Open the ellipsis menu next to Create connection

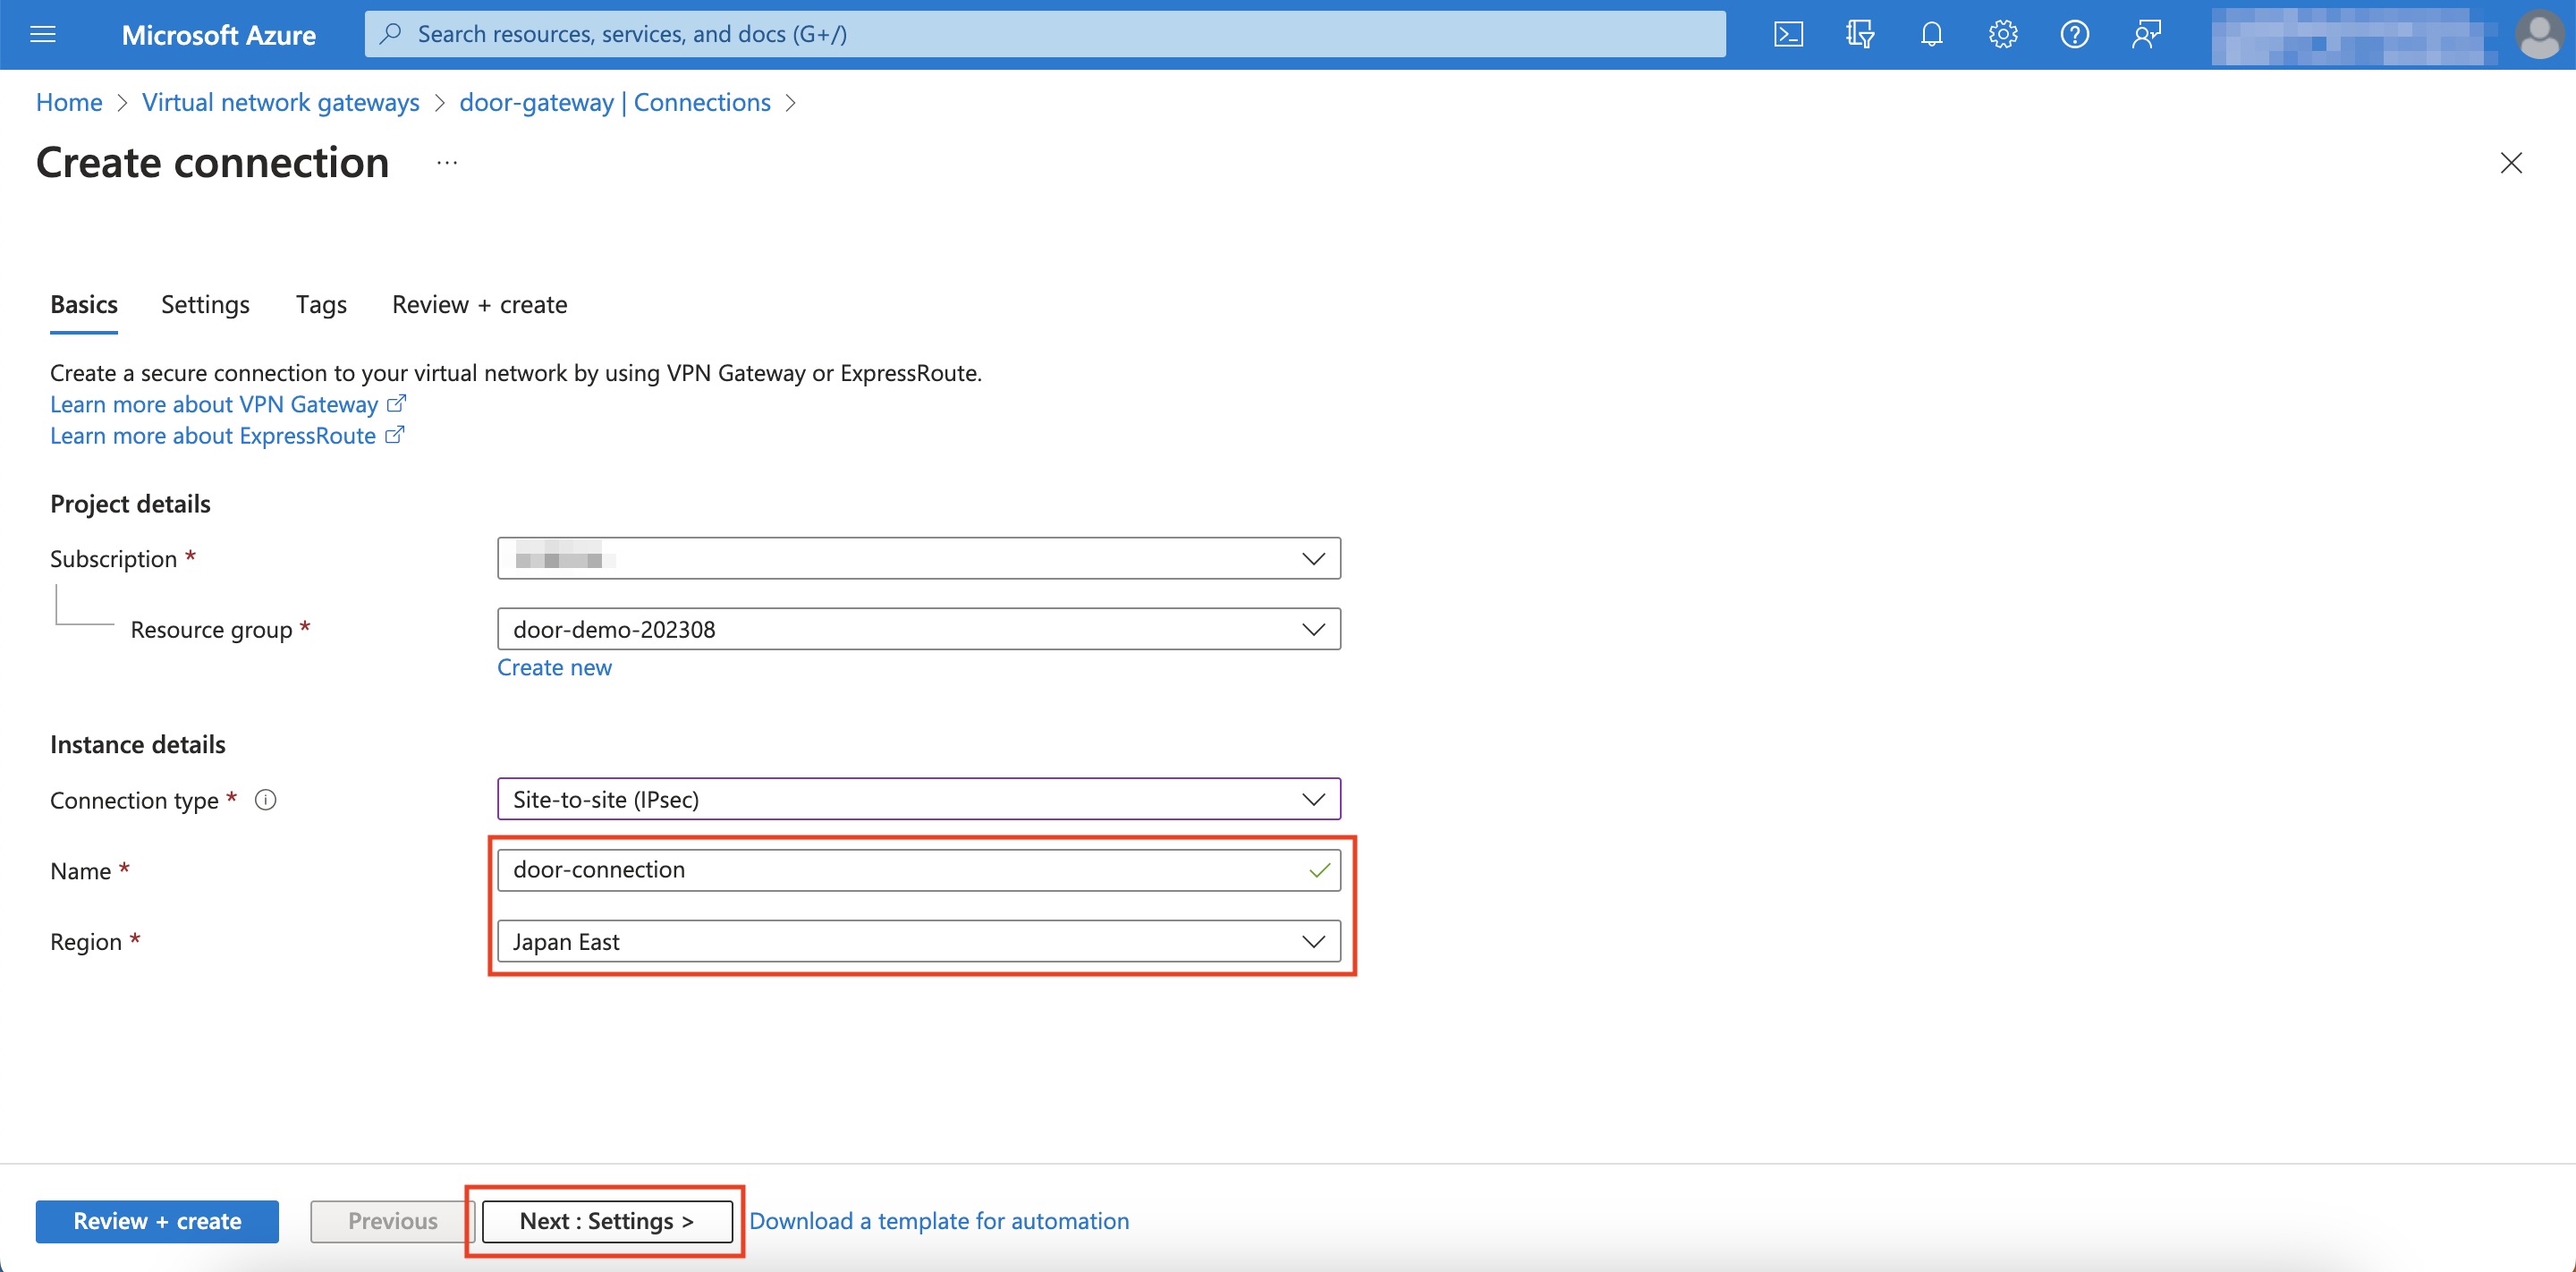446,162
